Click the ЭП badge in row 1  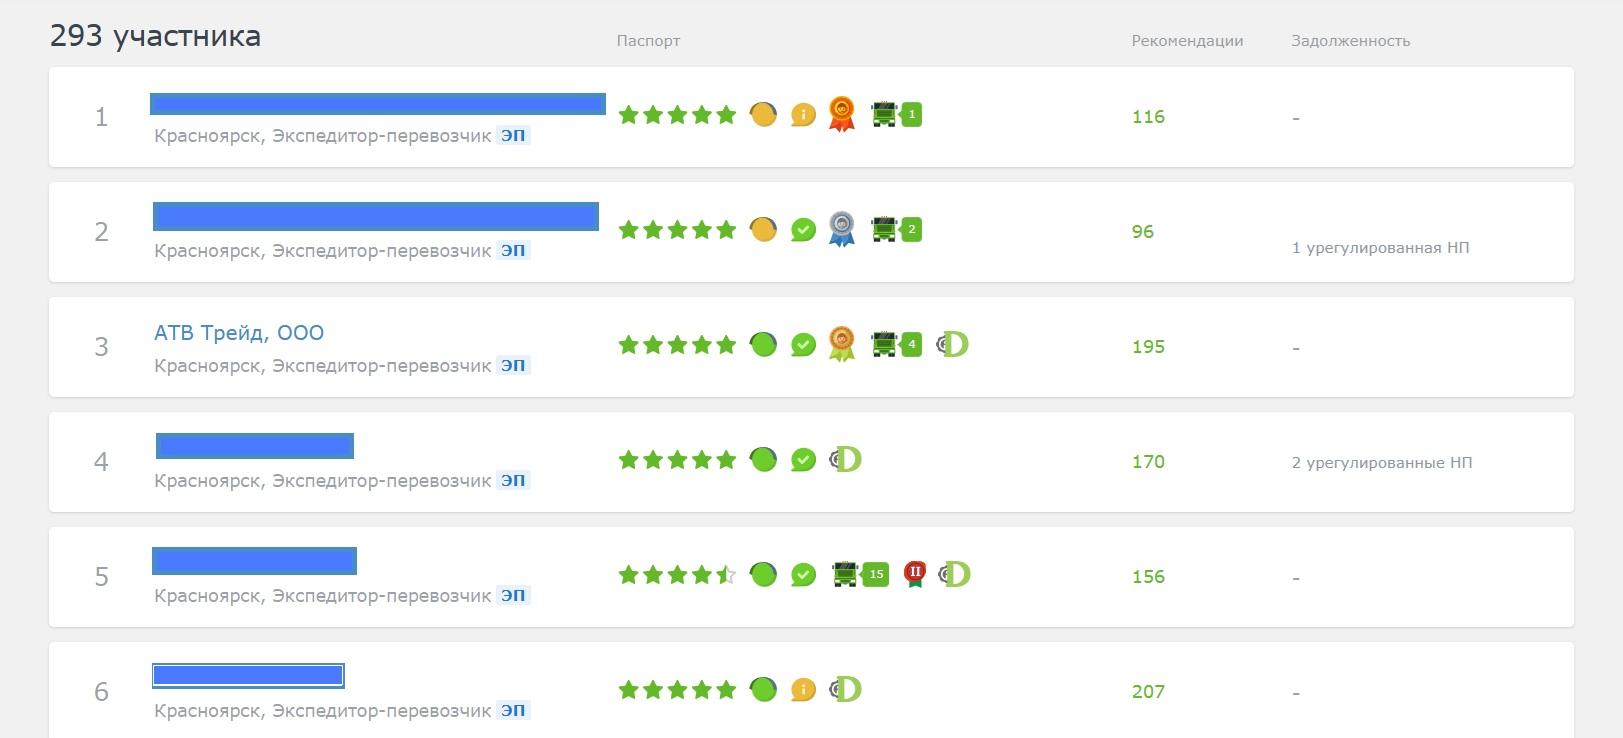click(x=513, y=135)
